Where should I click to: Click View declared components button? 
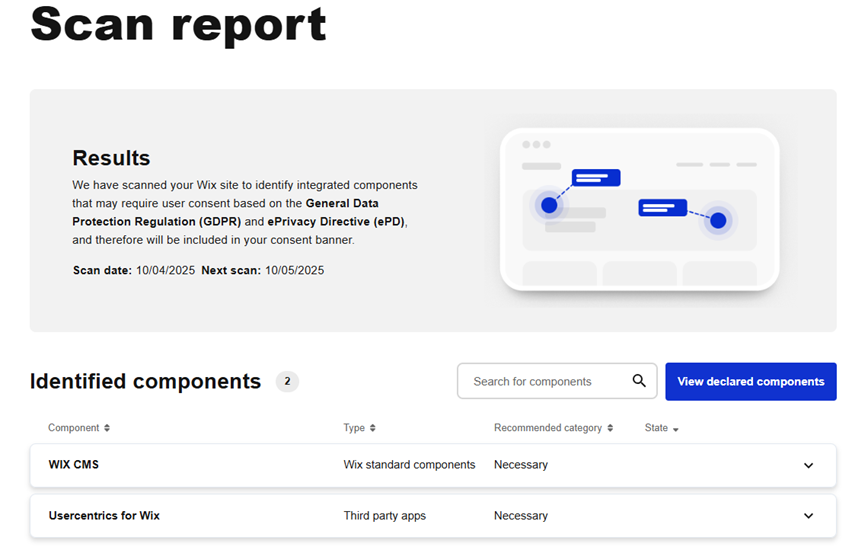click(751, 381)
